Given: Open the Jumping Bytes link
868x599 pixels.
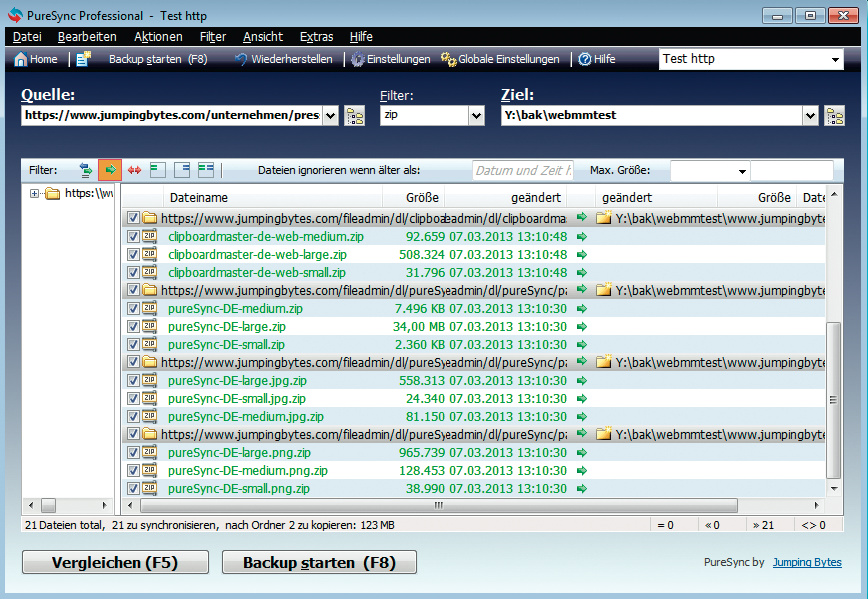Looking at the screenshot, I should click(x=806, y=563).
